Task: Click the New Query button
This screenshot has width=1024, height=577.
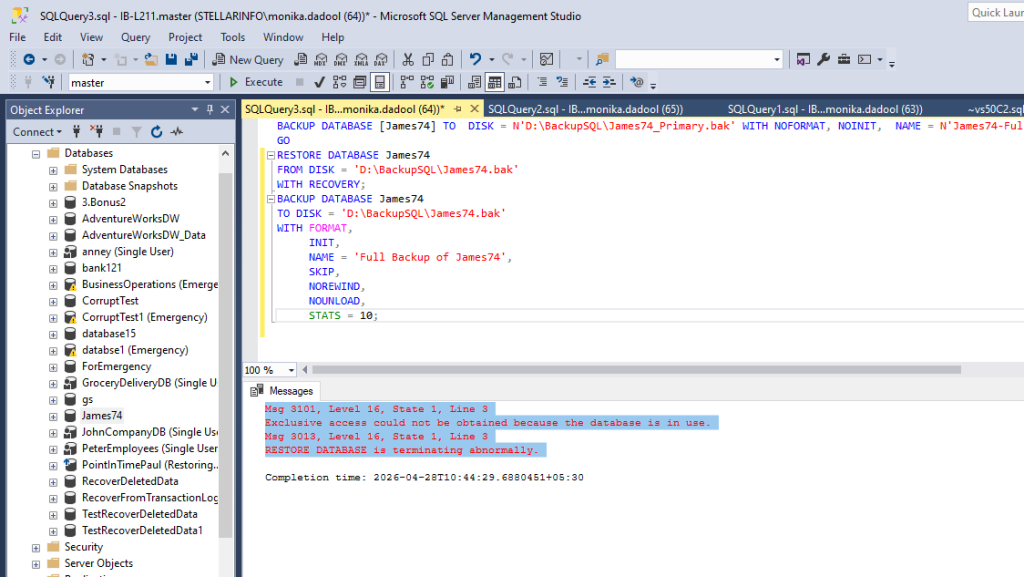Action: [248, 59]
